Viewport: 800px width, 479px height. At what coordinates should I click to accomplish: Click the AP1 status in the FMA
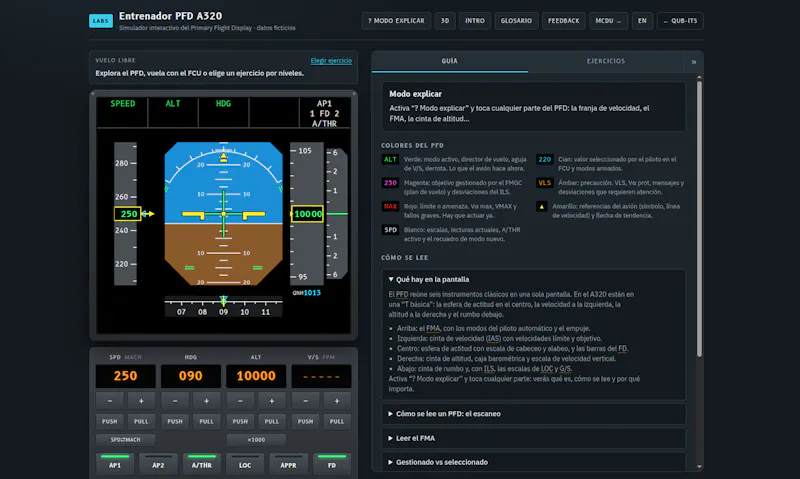[324, 104]
